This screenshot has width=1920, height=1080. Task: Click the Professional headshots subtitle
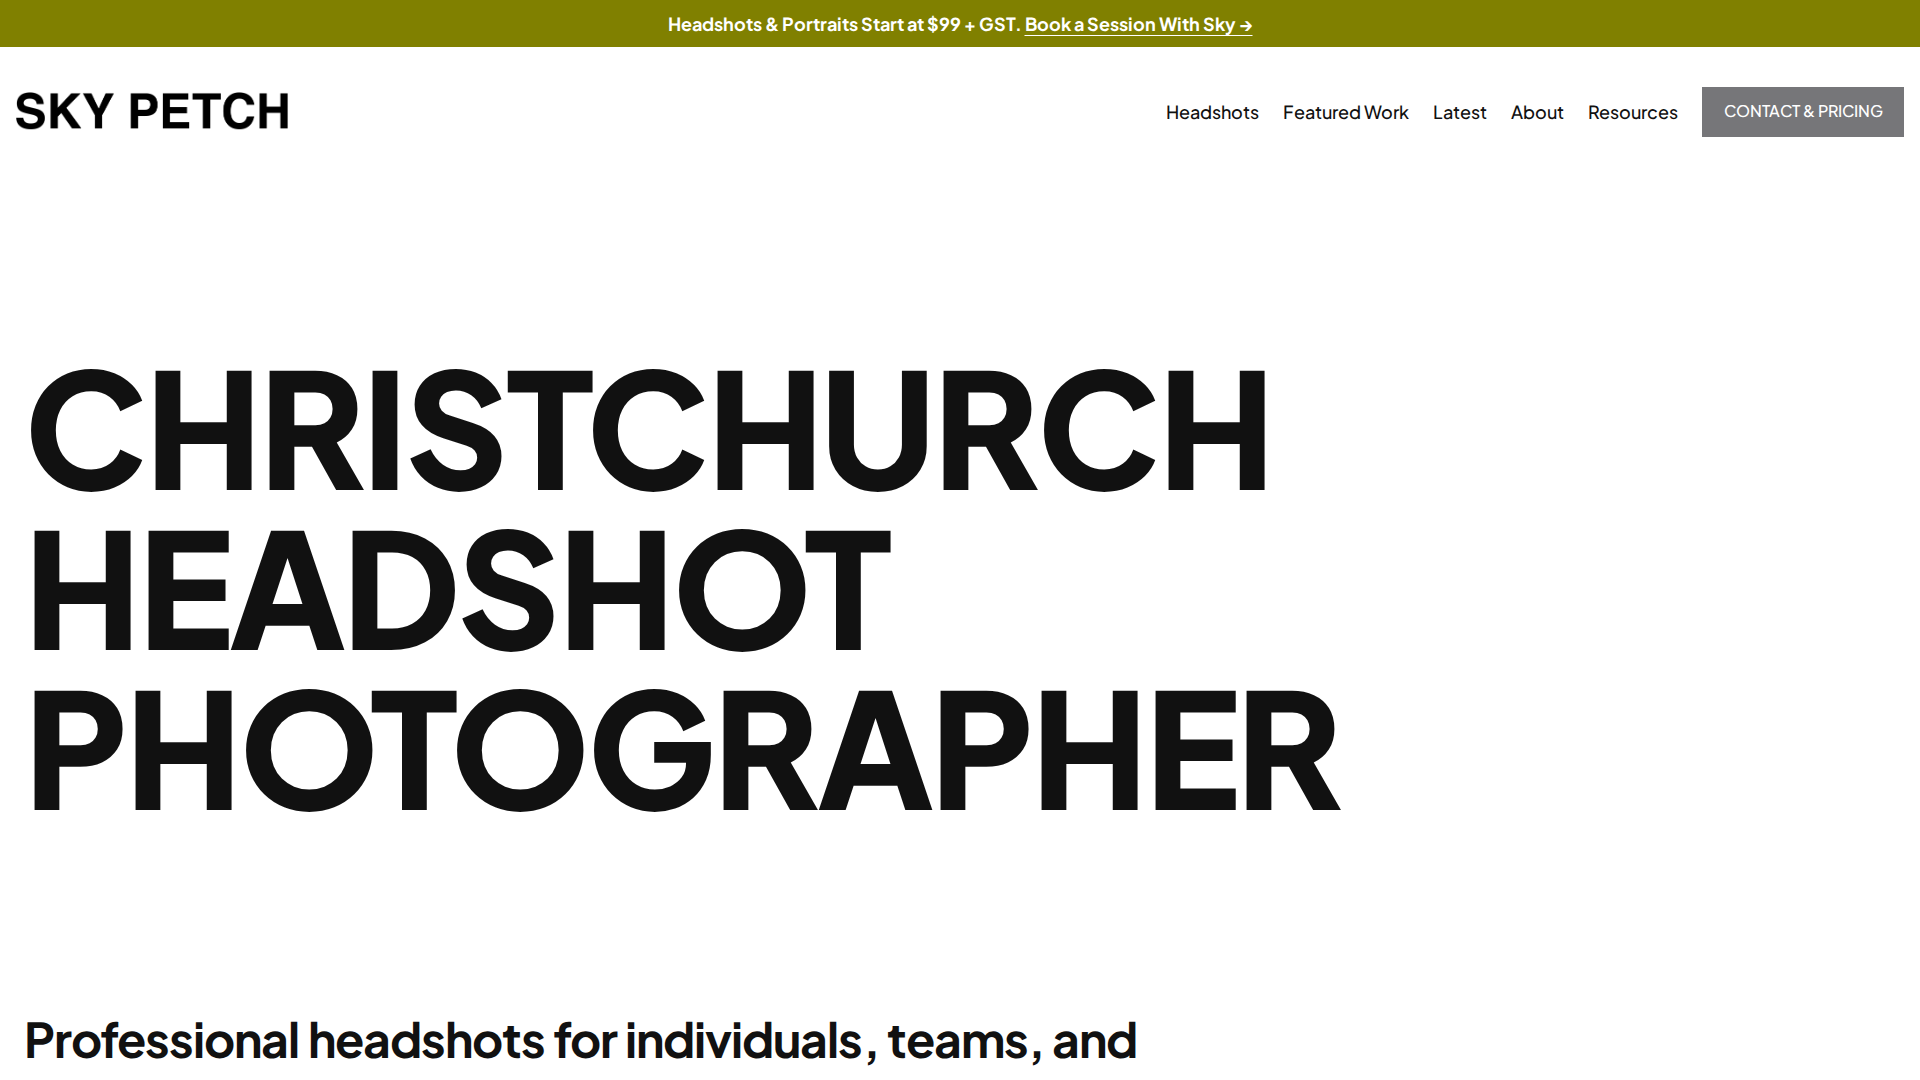click(x=580, y=1039)
